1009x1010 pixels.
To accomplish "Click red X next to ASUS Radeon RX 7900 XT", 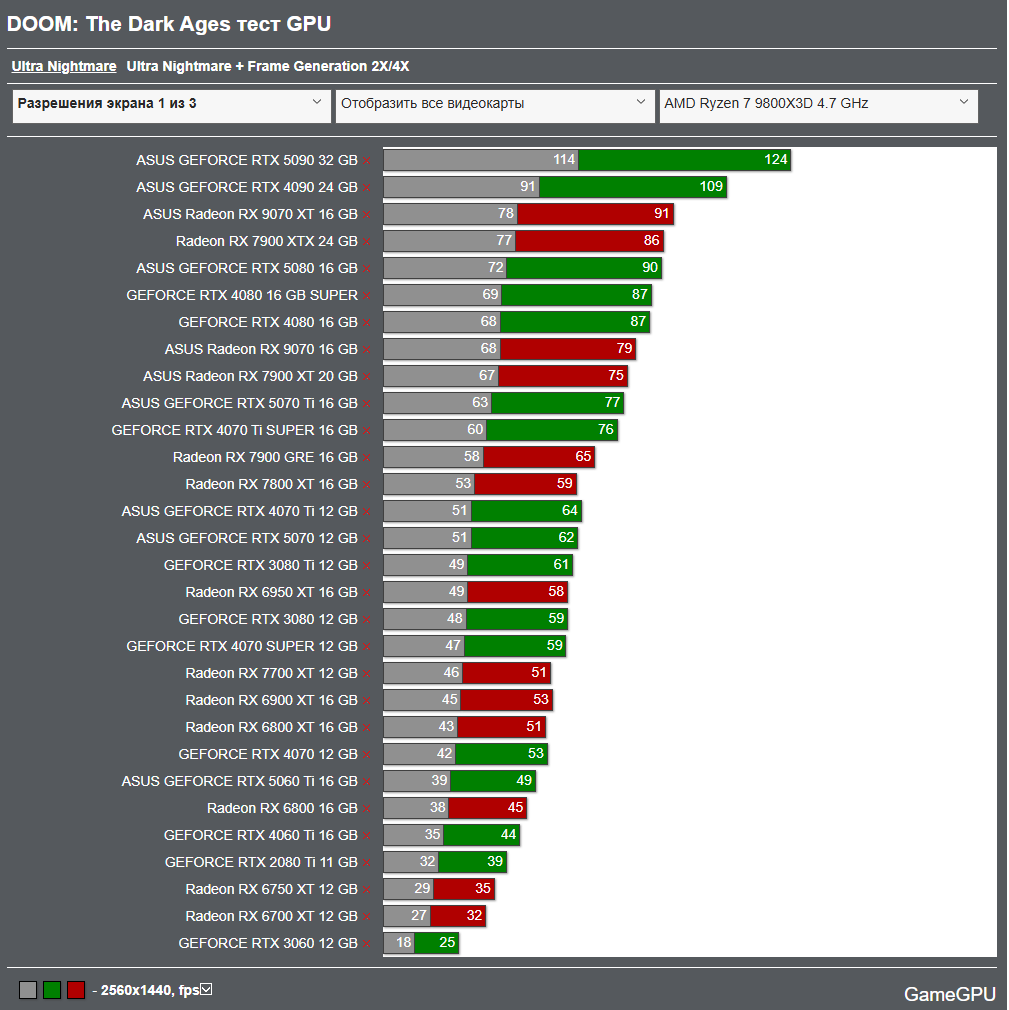I will pyautogui.click(x=367, y=377).
